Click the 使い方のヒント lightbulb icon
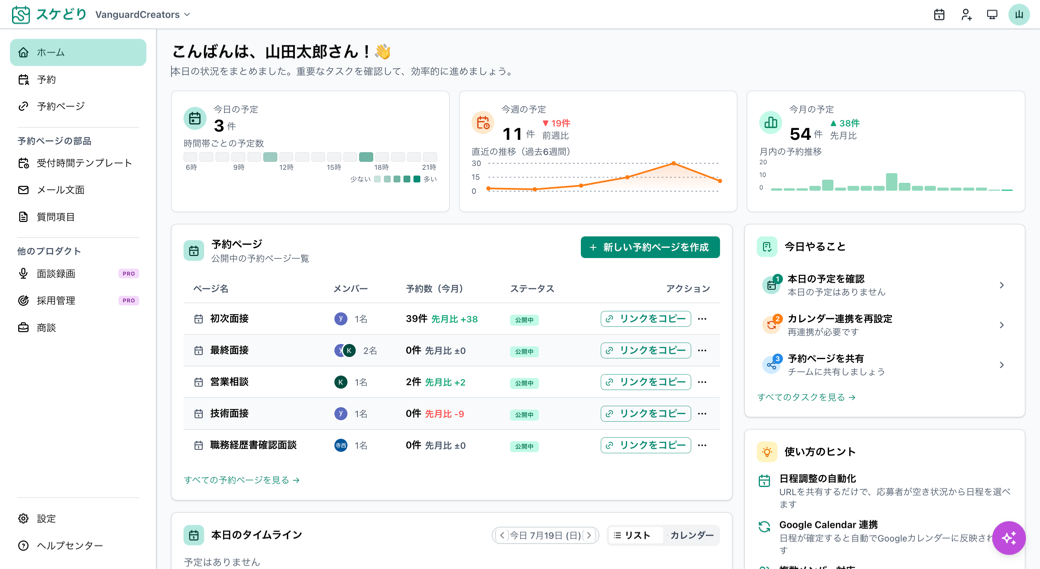 pos(767,452)
